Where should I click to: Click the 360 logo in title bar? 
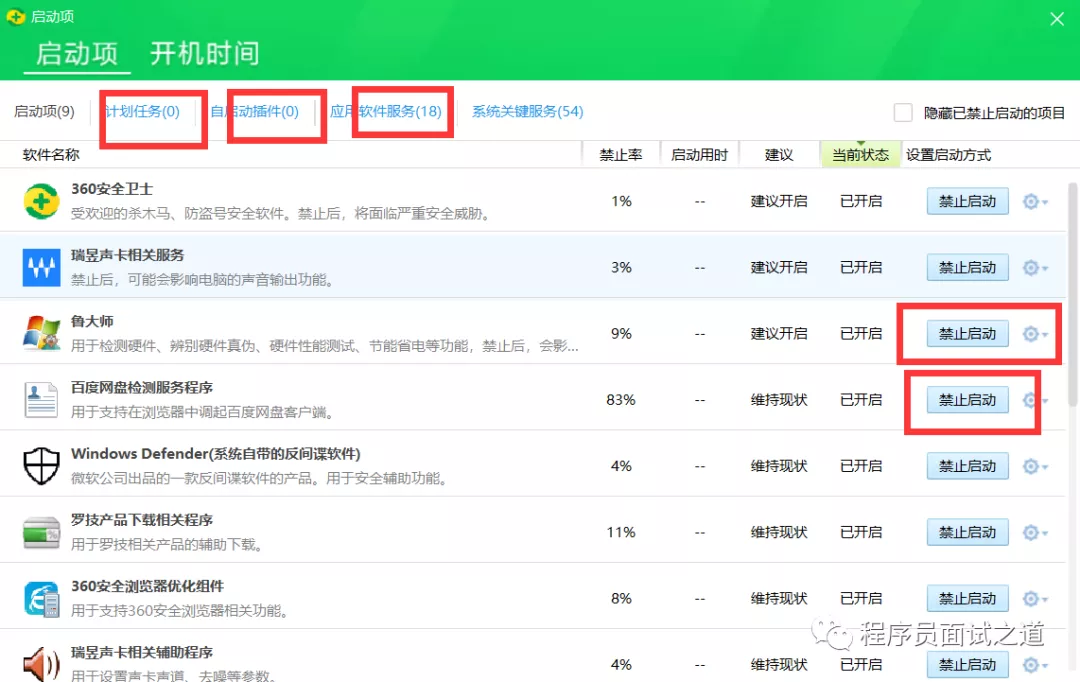pos(15,17)
